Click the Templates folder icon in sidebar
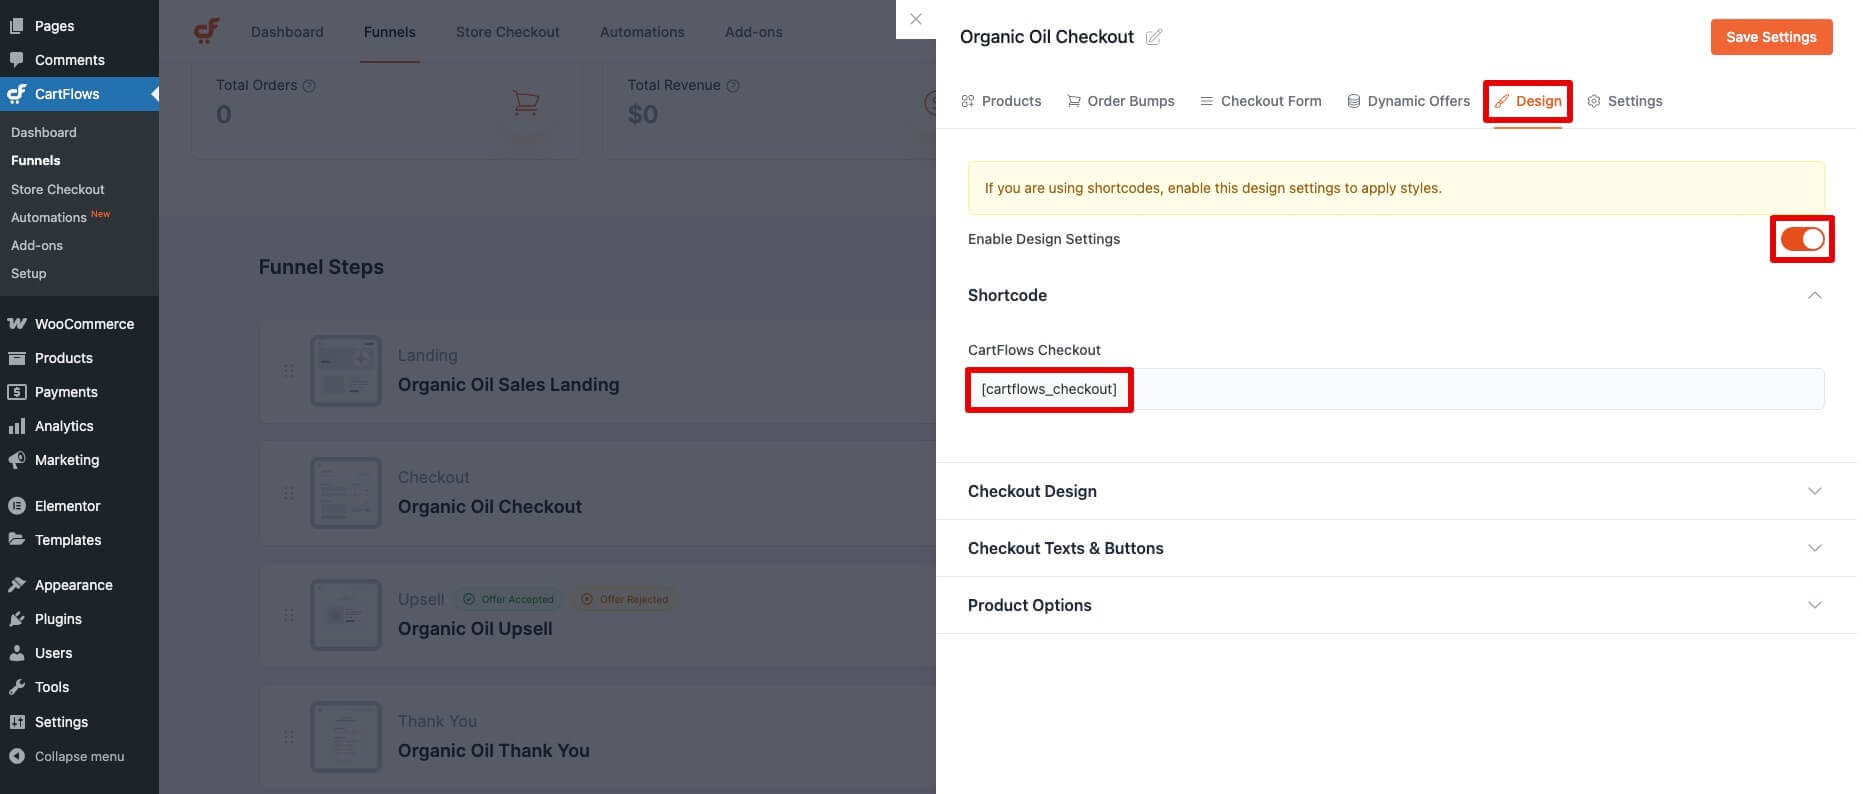 coord(17,540)
